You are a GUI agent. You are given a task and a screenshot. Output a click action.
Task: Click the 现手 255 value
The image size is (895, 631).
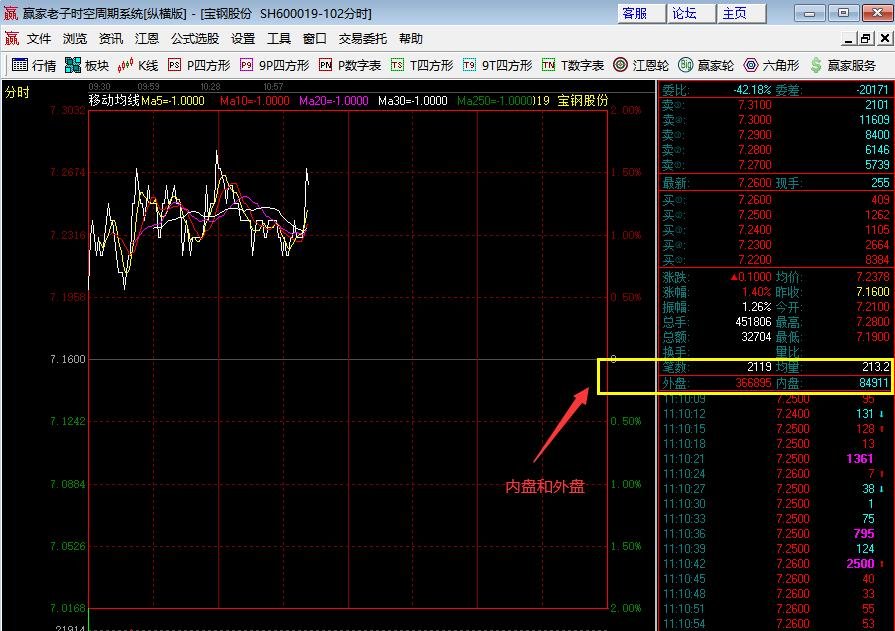pyautogui.click(x=880, y=183)
